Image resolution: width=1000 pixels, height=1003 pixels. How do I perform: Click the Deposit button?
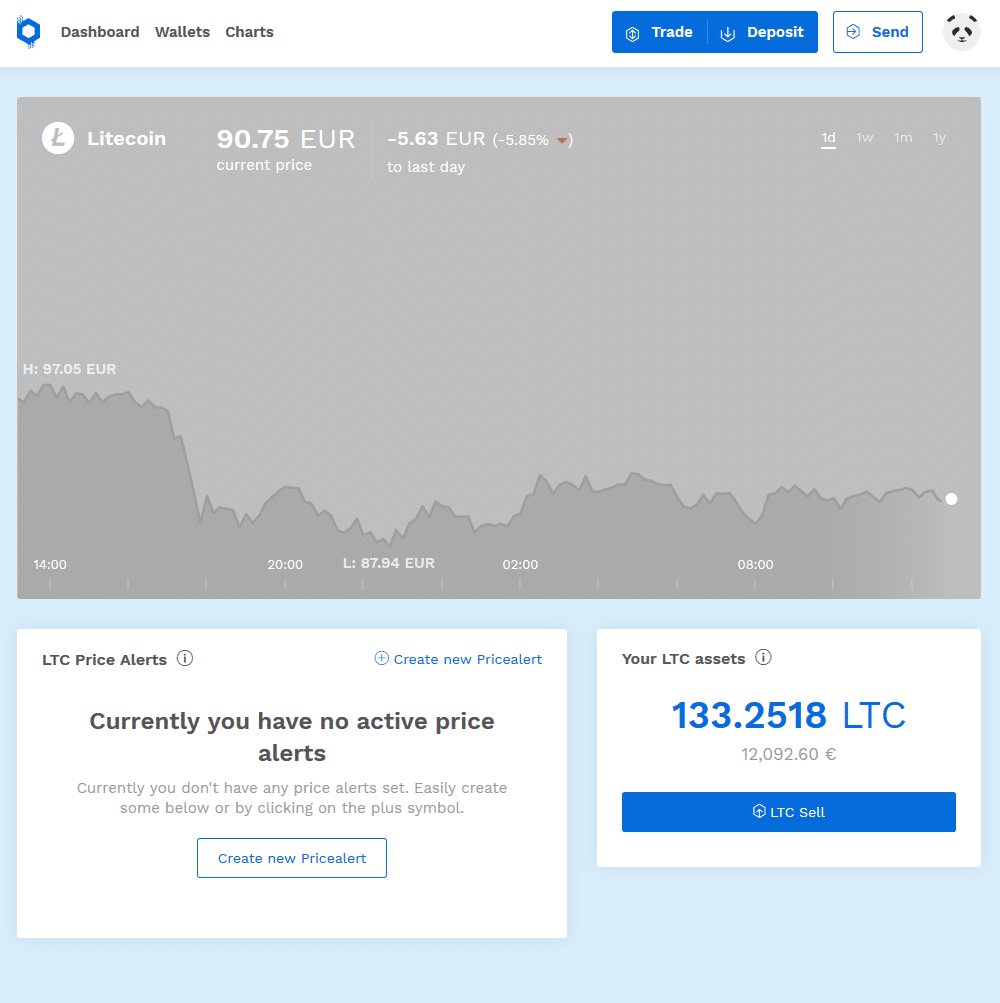[x=763, y=32]
